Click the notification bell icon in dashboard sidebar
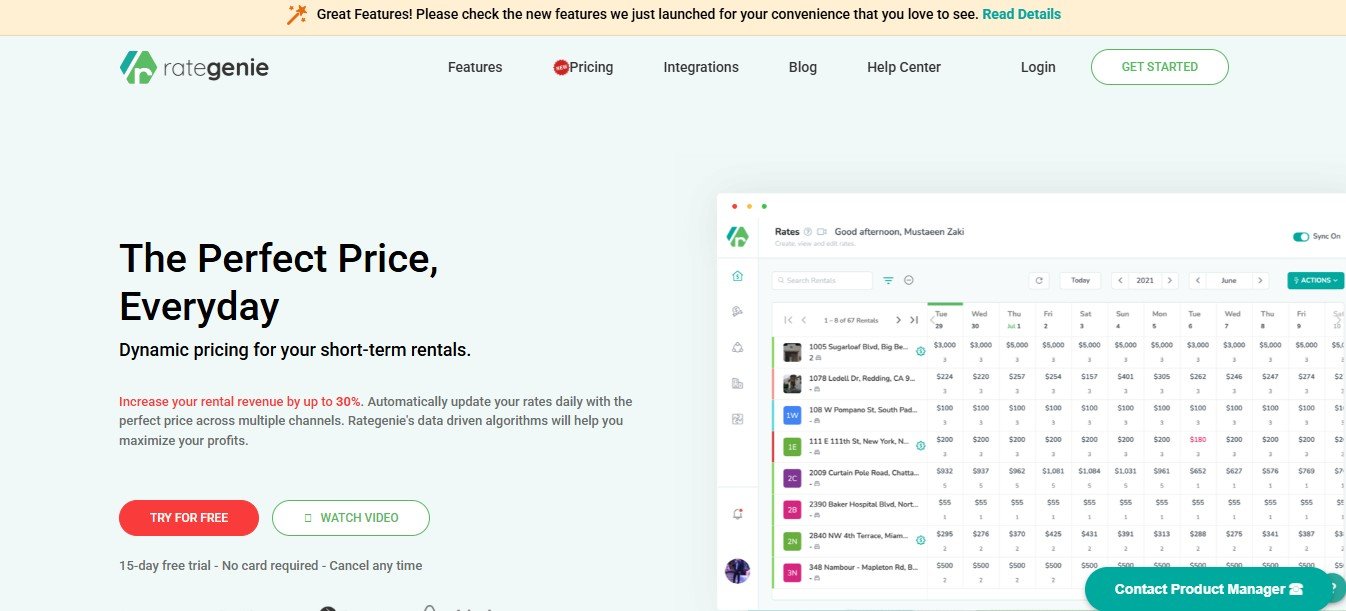The image size is (1346, 611). [737, 513]
